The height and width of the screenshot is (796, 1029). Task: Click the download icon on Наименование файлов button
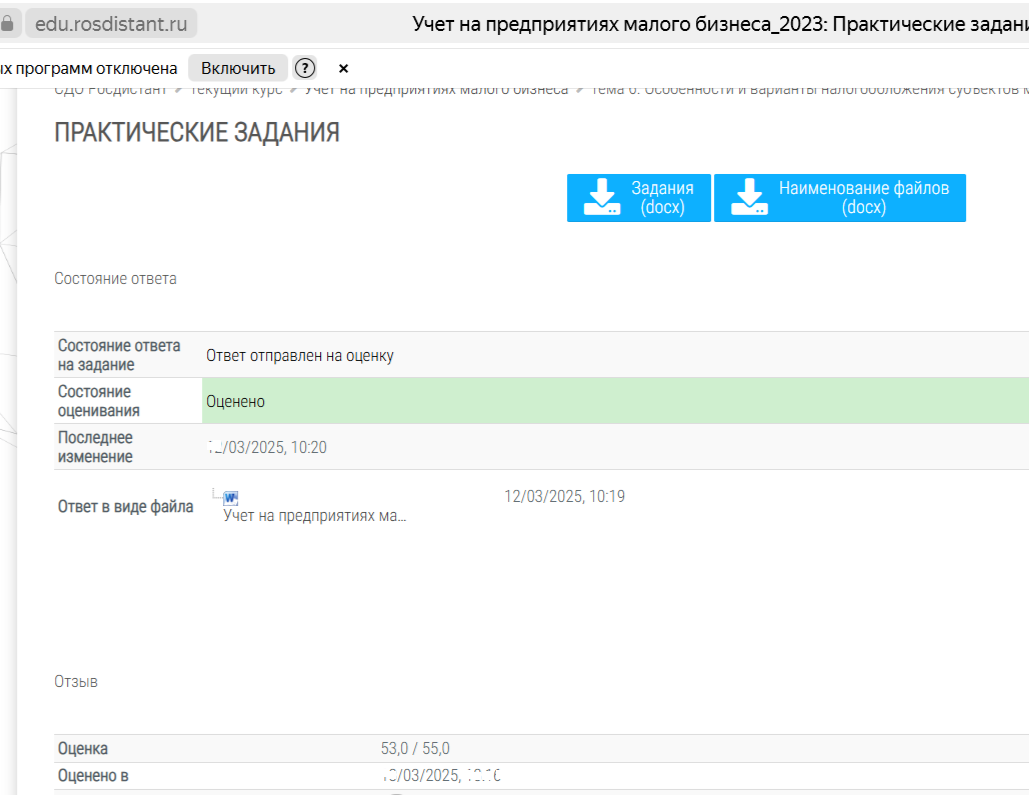click(749, 197)
